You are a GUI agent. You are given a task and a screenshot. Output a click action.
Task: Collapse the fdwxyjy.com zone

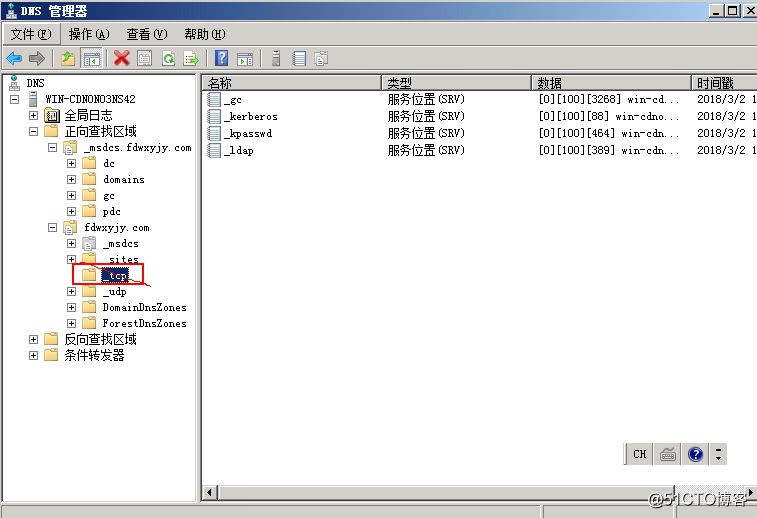[x=53, y=227]
